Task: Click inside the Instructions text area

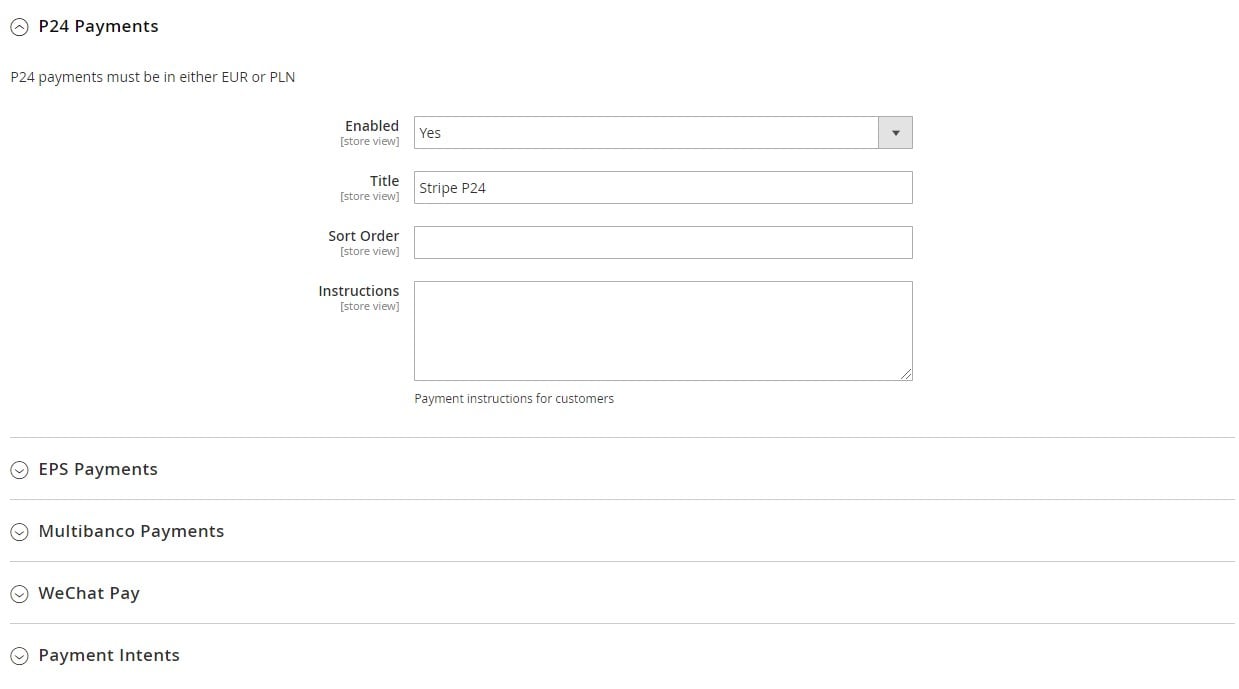Action: [x=663, y=331]
